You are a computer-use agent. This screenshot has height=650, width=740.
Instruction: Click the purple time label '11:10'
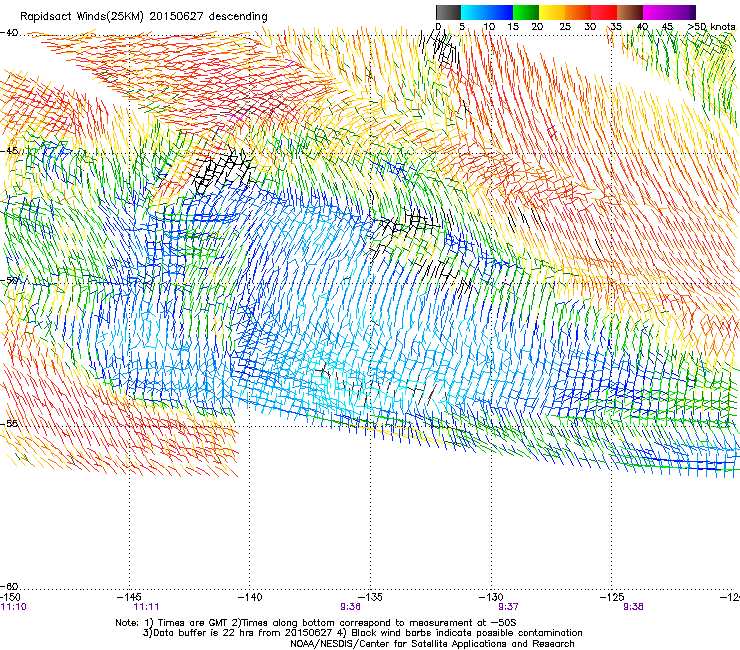13,607
